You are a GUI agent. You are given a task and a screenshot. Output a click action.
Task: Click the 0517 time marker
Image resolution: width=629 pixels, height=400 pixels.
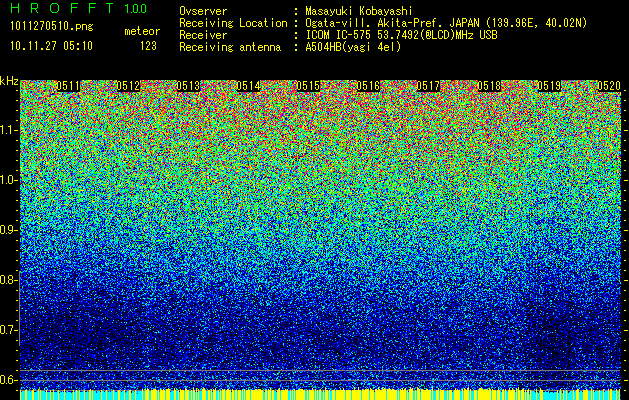pos(428,86)
